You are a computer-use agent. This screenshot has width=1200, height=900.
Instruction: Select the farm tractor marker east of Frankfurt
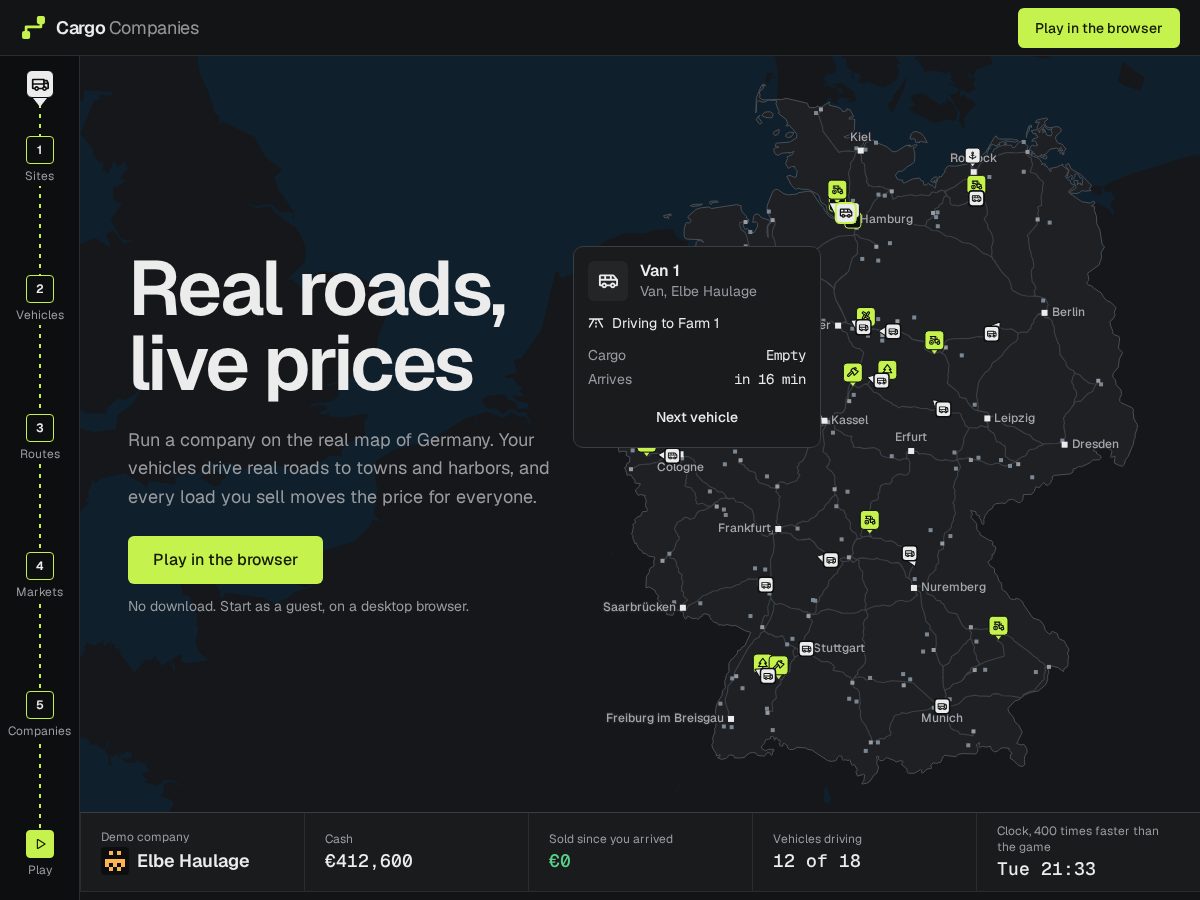pyautogui.click(x=870, y=520)
